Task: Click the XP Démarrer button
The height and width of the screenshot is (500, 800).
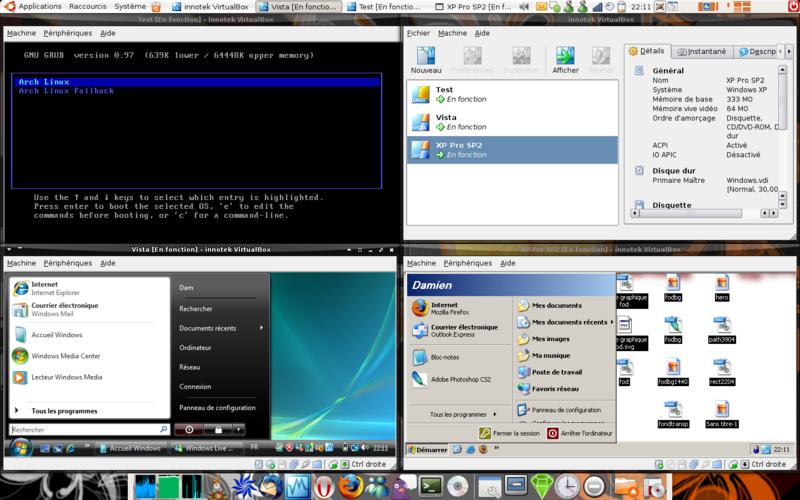Action: (x=427, y=450)
